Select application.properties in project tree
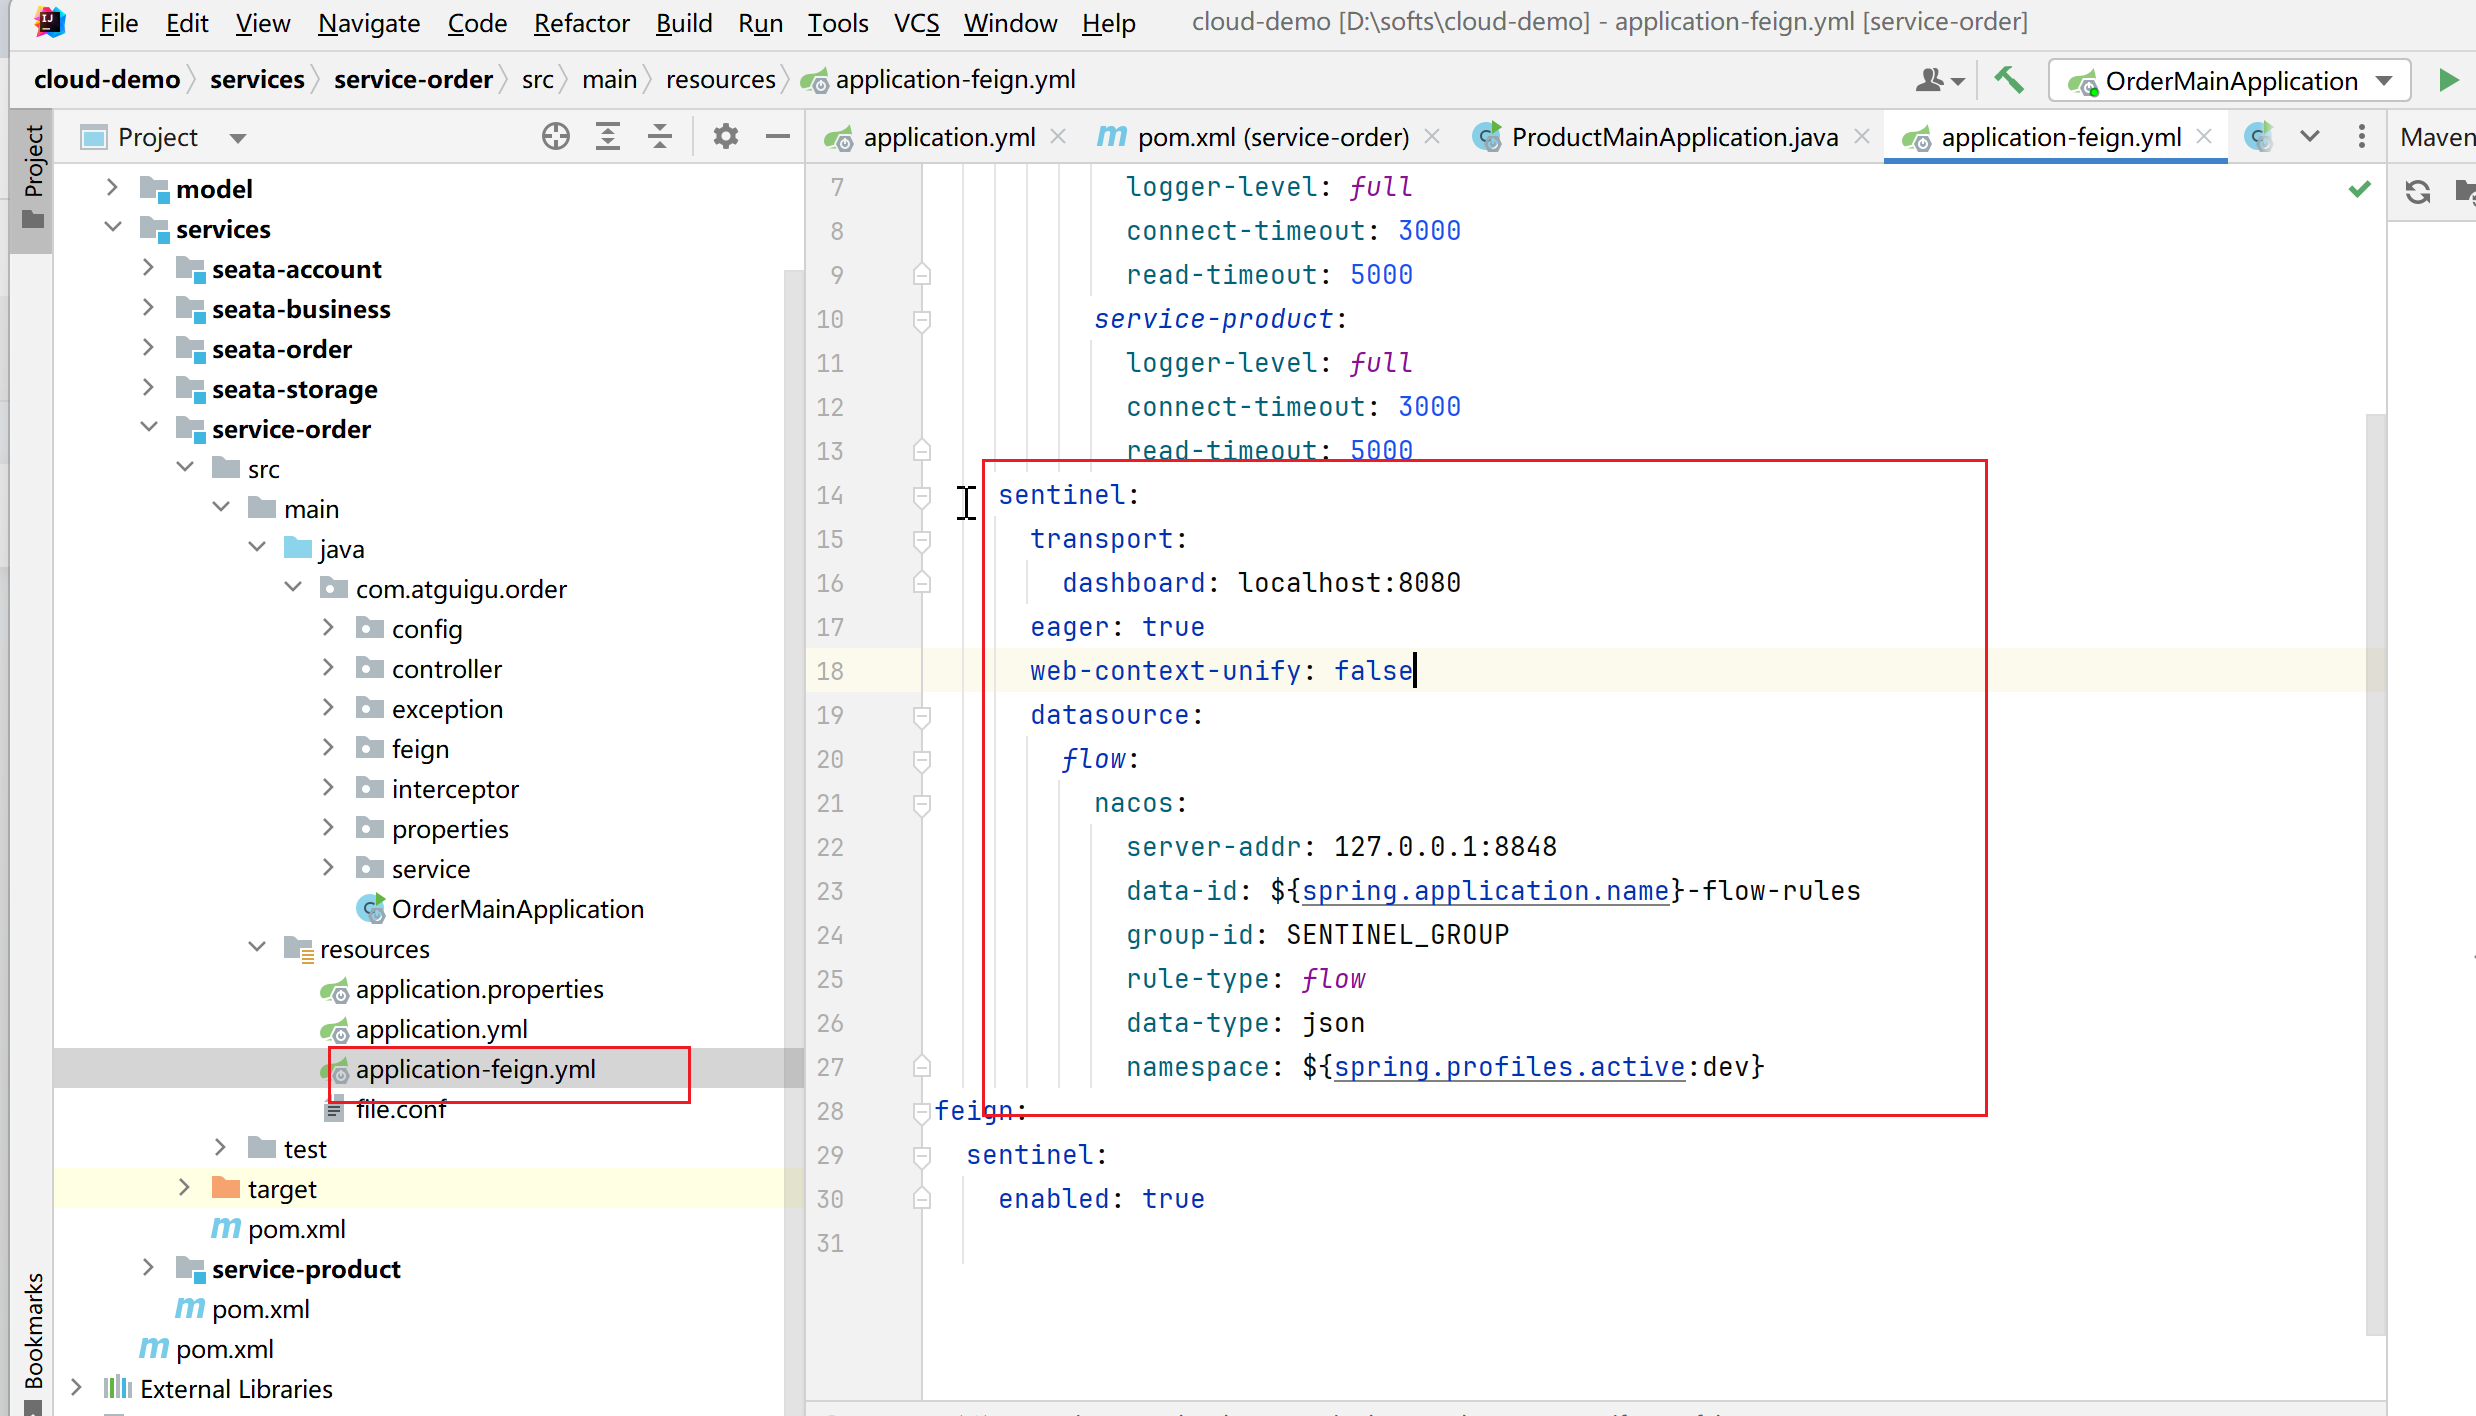Screen dimensions: 2476x1416 (x=479, y=989)
